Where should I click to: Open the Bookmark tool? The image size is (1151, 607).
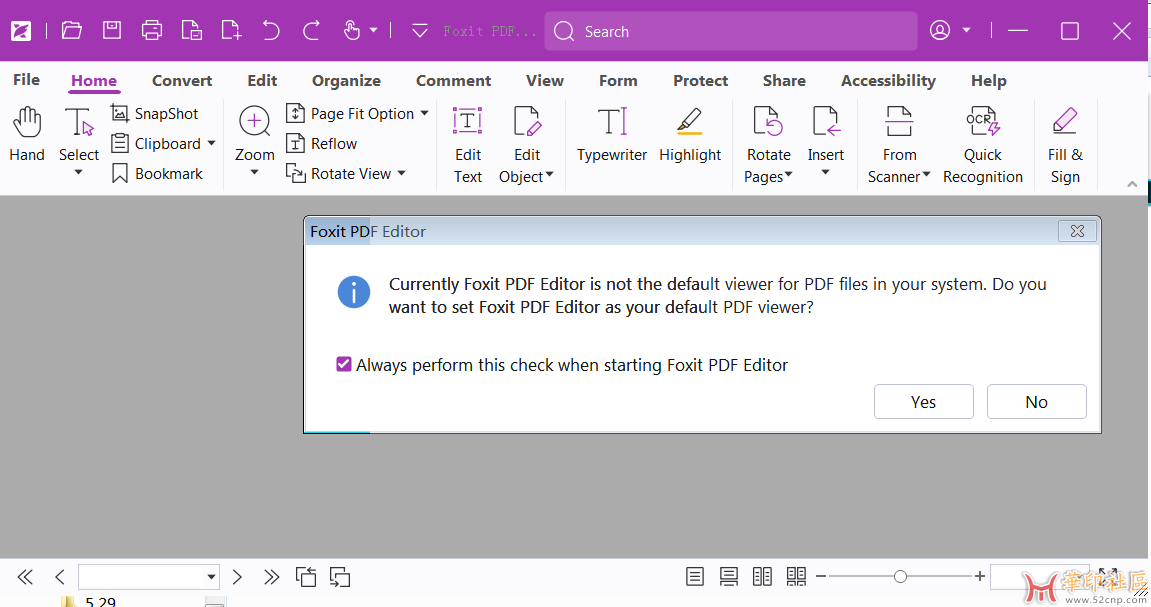pyautogui.click(x=157, y=174)
